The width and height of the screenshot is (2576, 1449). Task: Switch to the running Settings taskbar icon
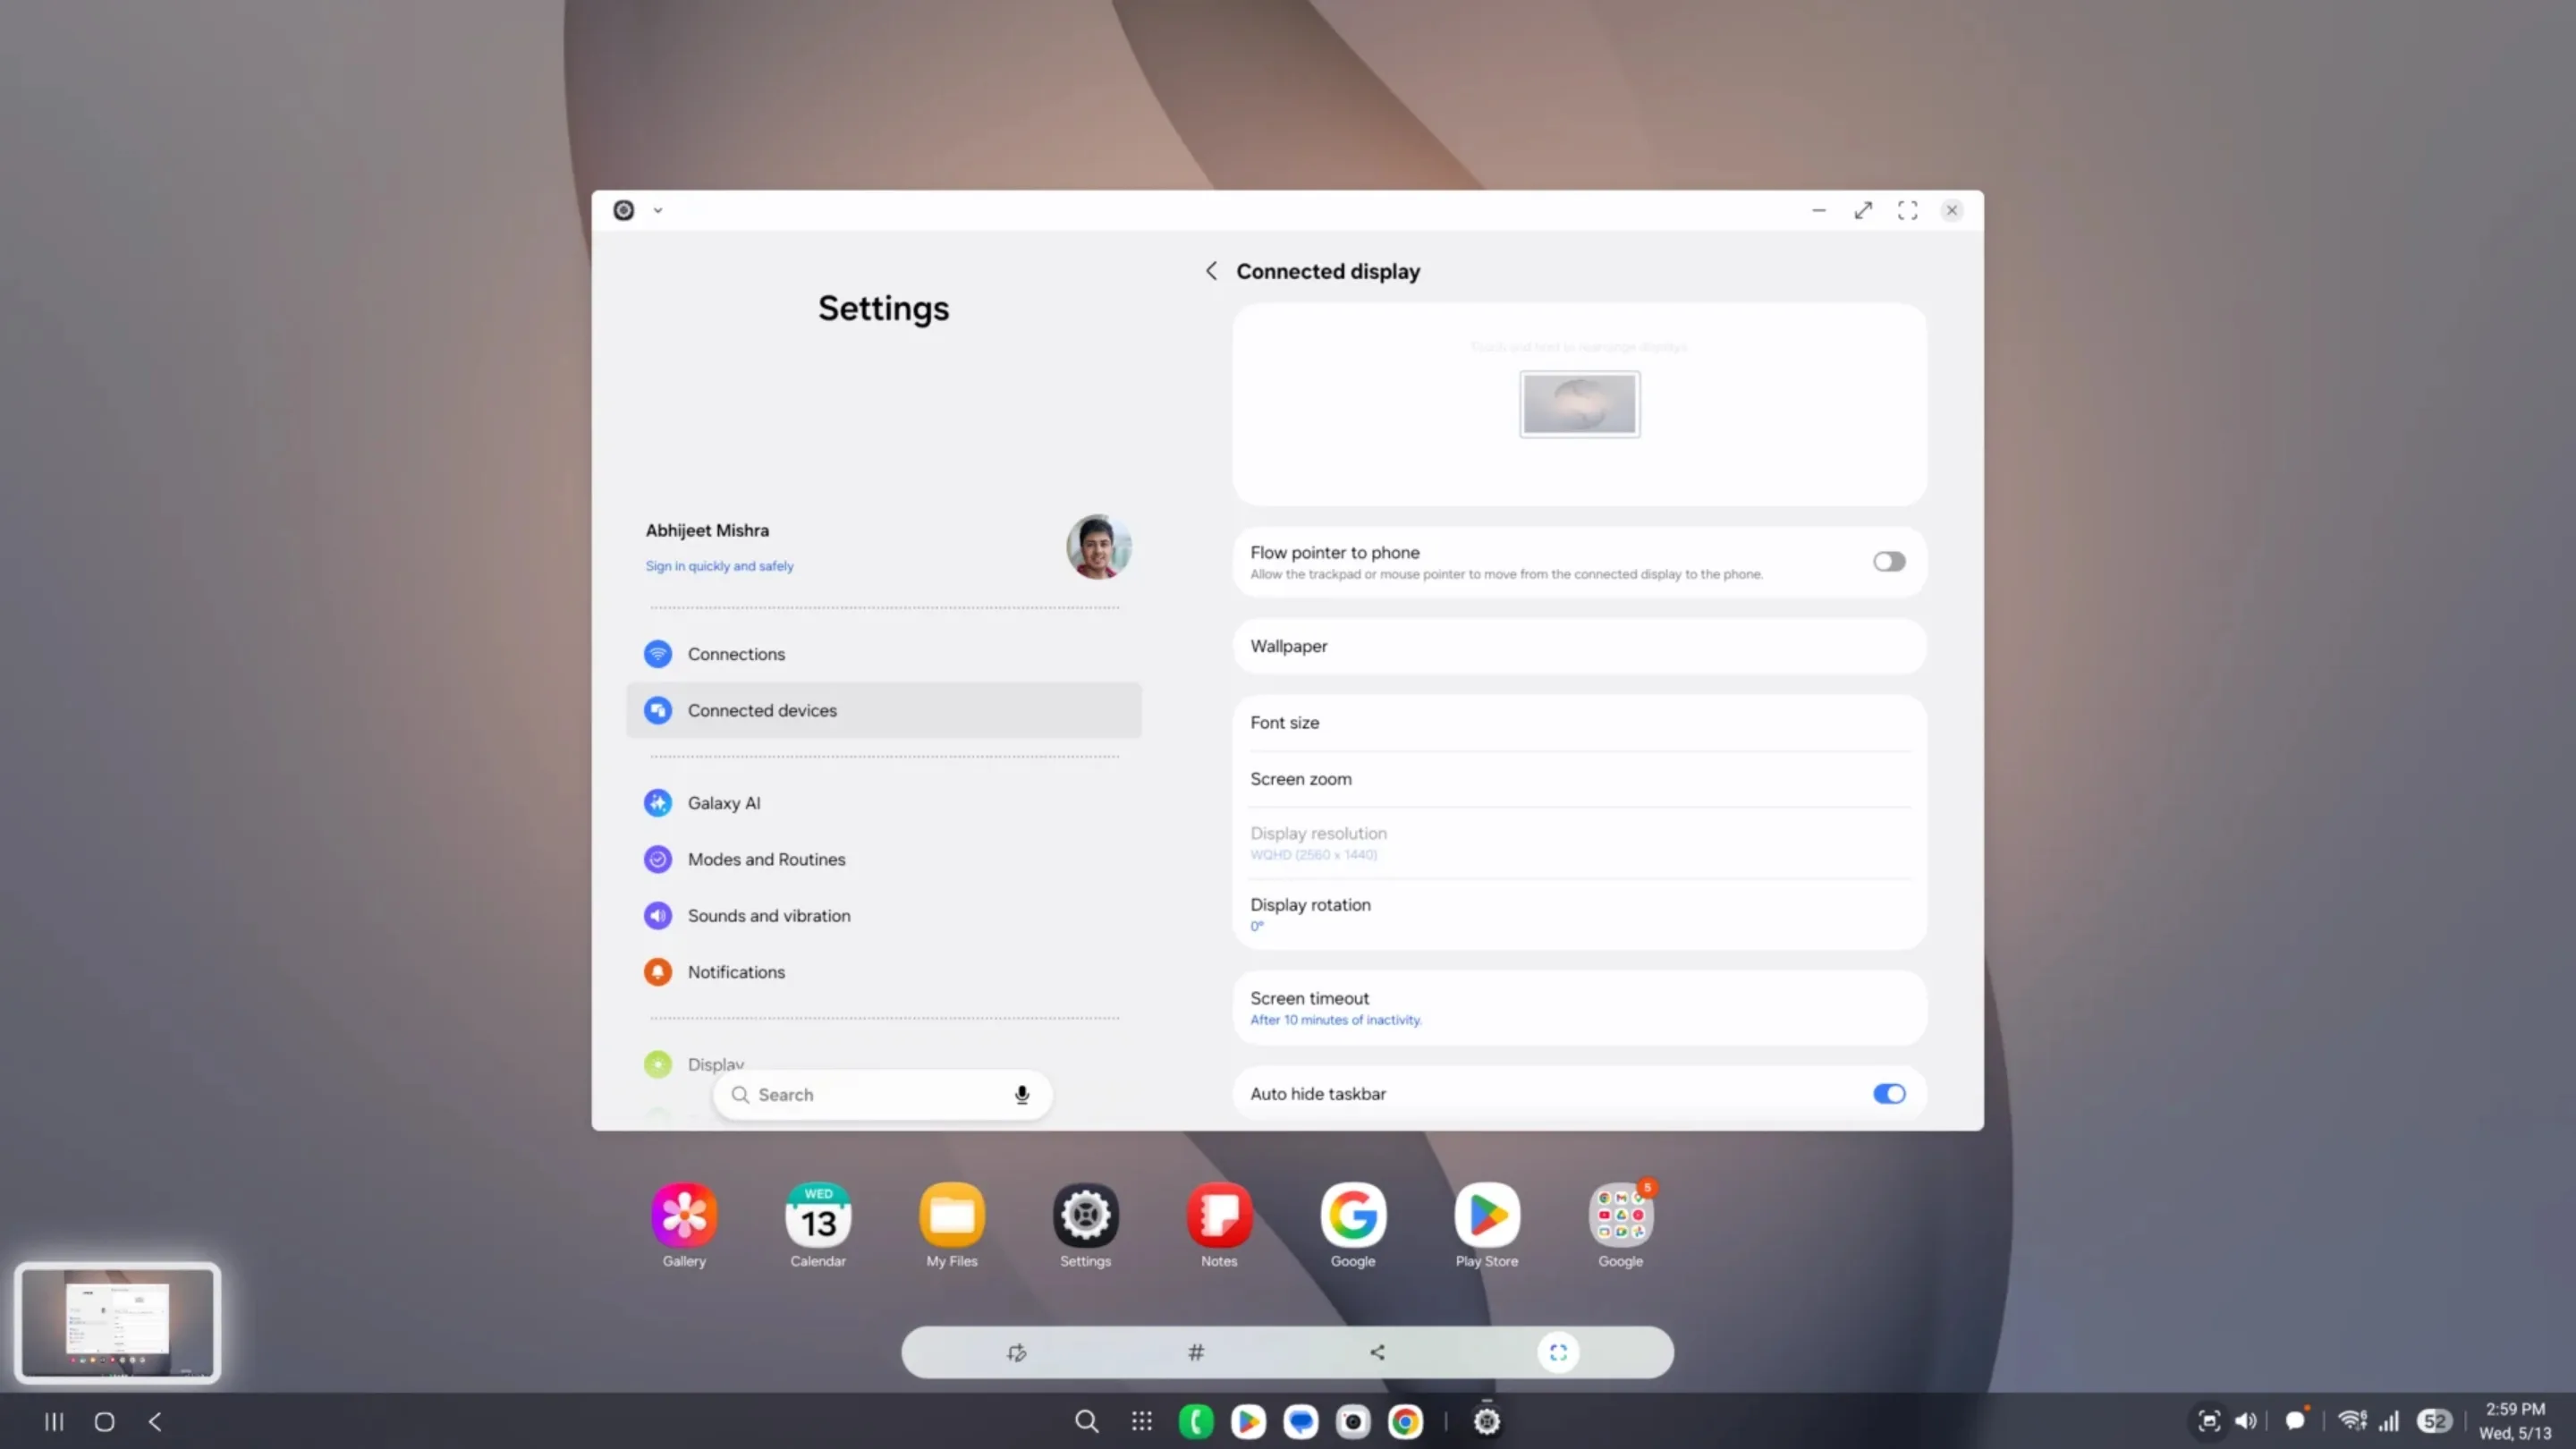coord(1487,1421)
